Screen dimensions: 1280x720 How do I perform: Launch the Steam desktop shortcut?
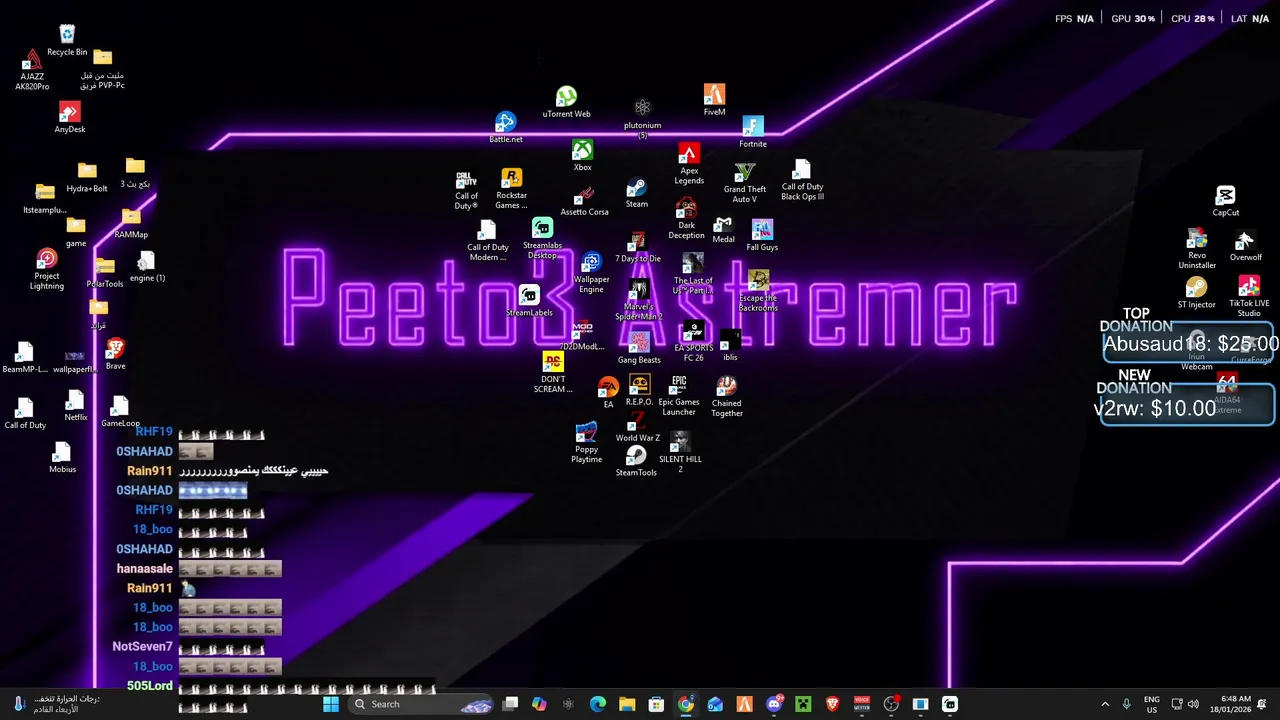(x=636, y=194)
